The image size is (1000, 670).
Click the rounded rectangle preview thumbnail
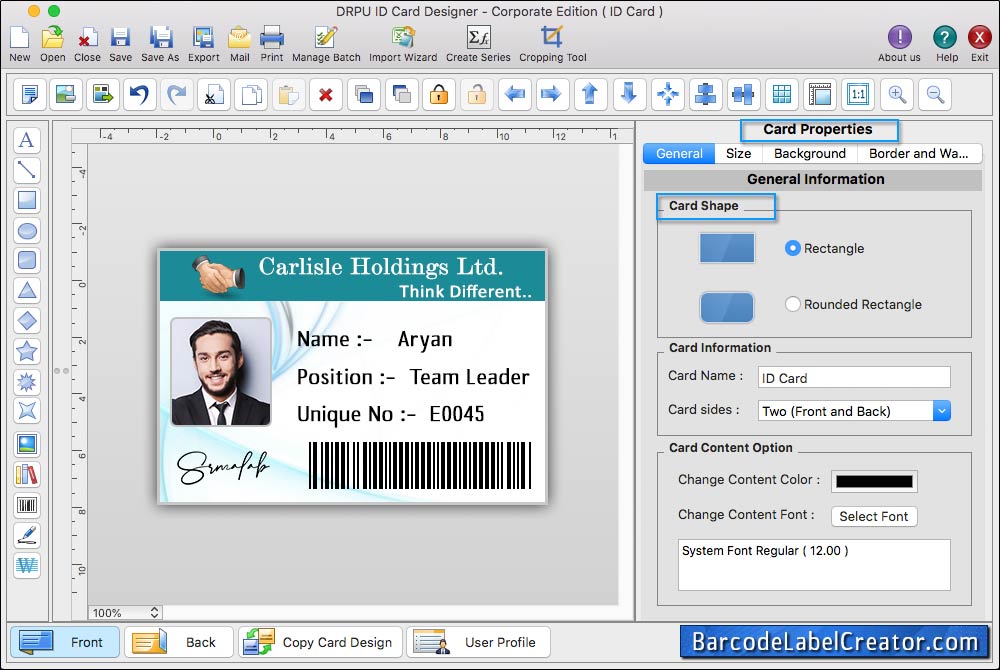pos(726,307)
